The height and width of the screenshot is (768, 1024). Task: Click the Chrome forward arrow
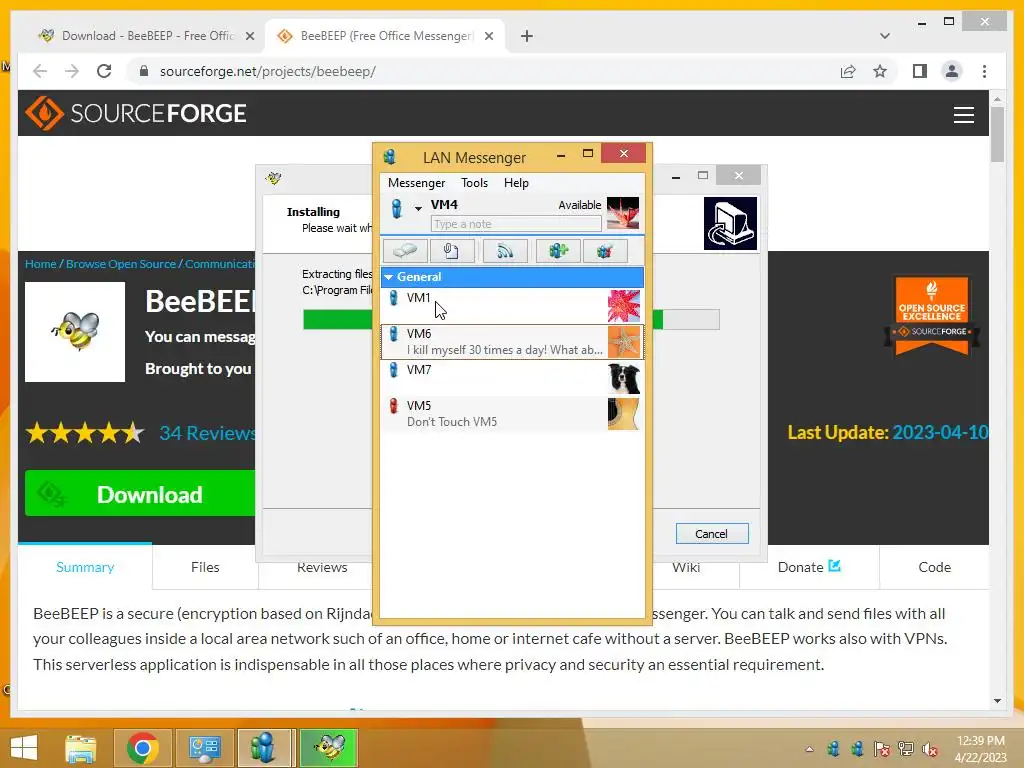tap(72, 71)
